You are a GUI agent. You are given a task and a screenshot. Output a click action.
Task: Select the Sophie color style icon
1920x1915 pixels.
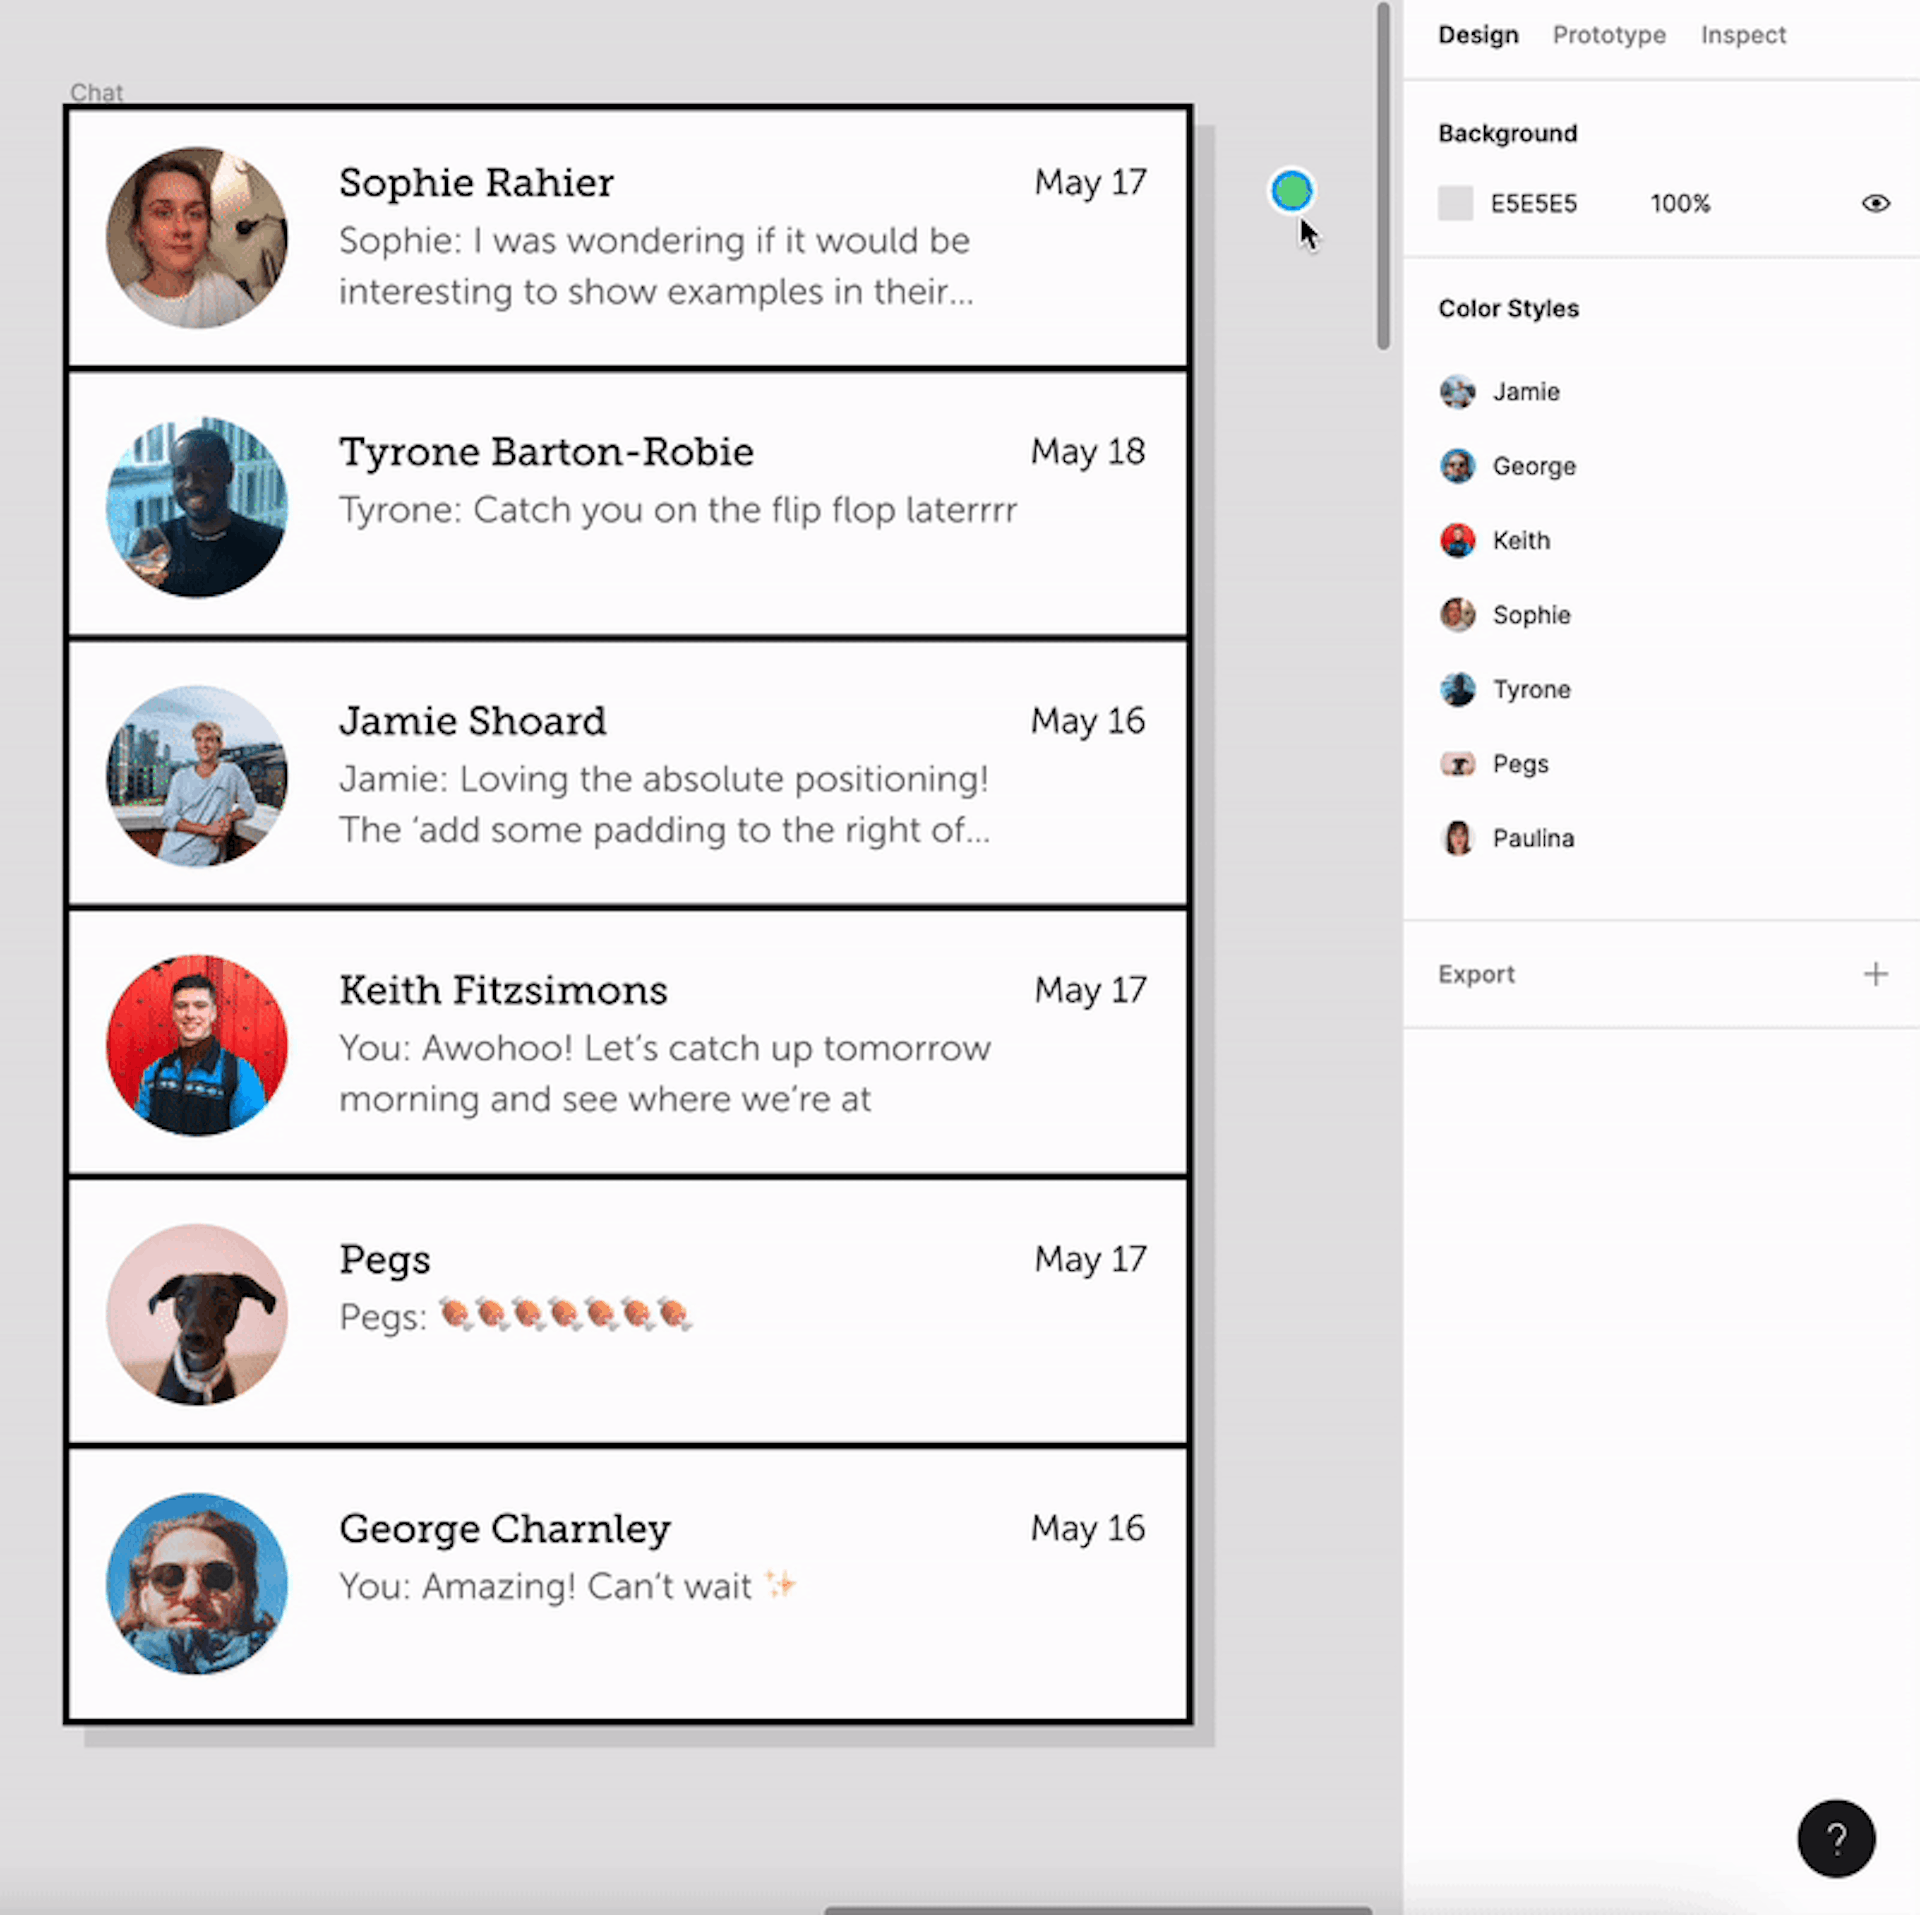click(1457, 614)
